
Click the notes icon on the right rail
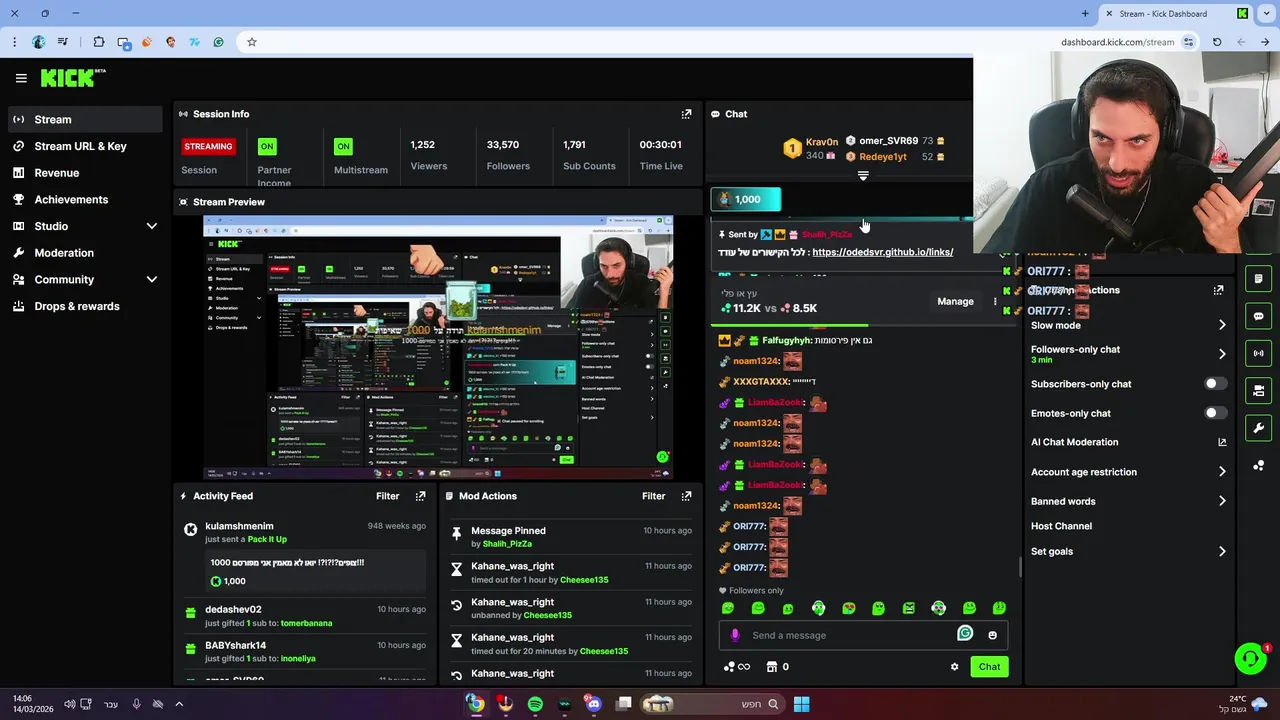coord(1258,278)
